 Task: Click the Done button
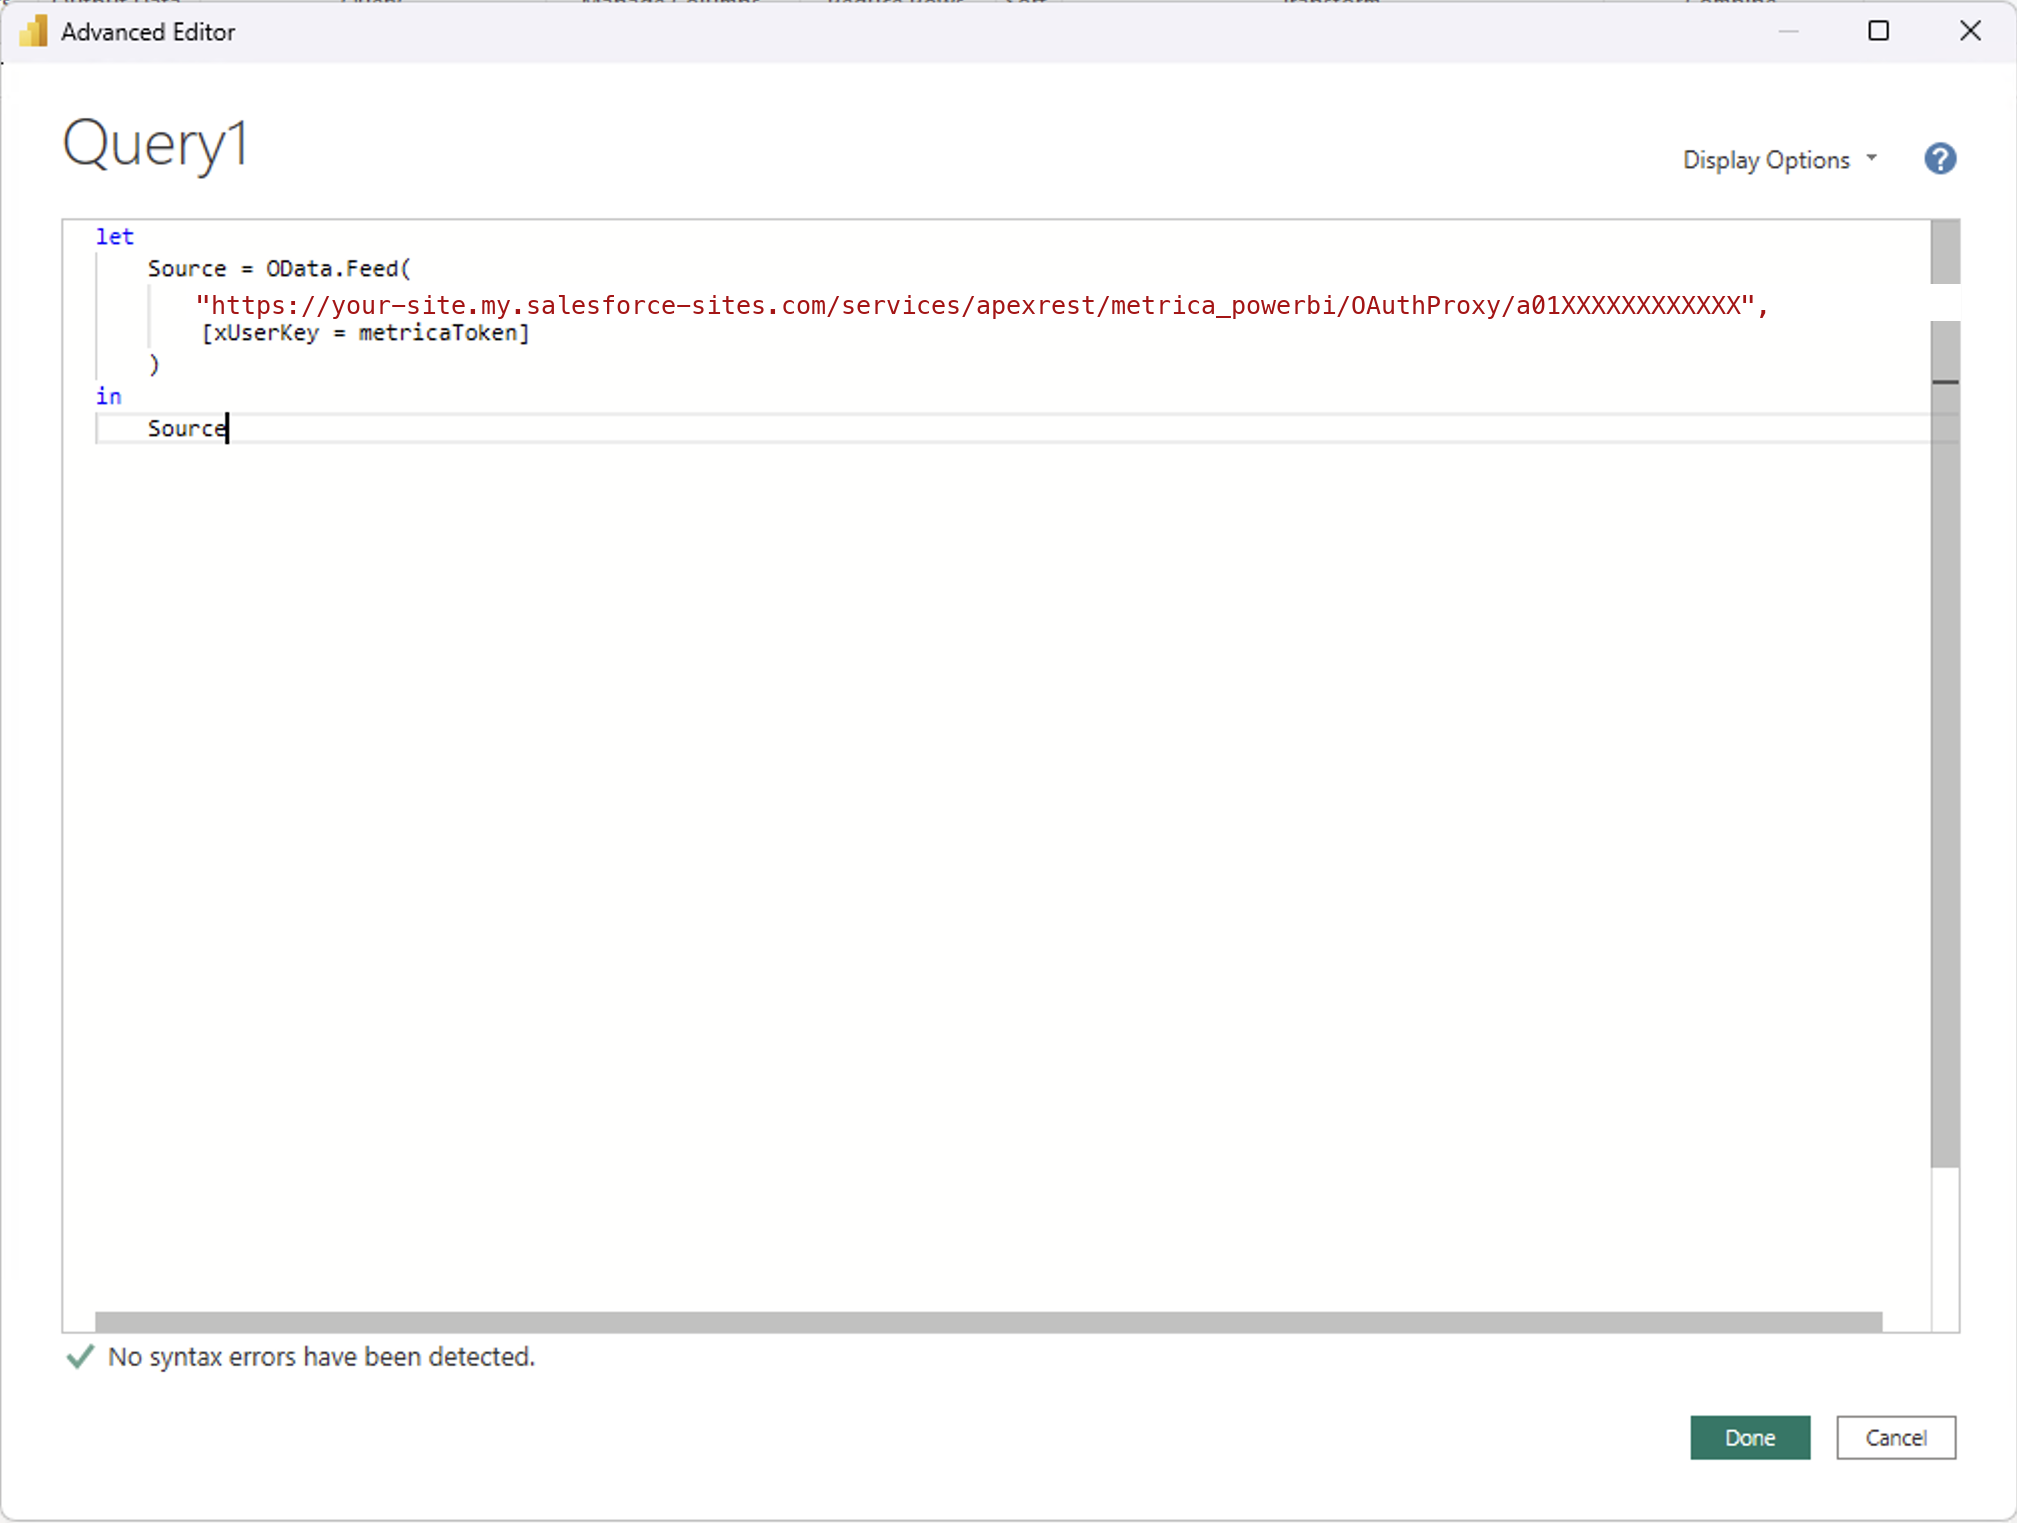pos(1749,1437)
